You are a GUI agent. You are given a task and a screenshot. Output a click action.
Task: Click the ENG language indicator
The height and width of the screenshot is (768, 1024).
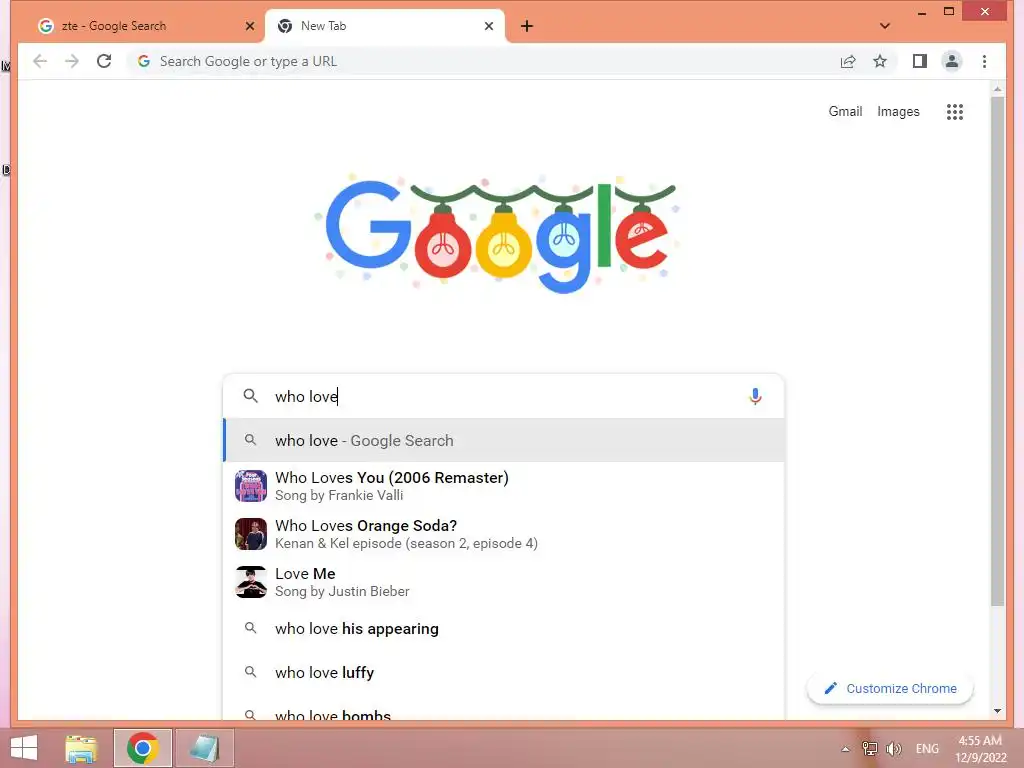click(x=927, y=749)
